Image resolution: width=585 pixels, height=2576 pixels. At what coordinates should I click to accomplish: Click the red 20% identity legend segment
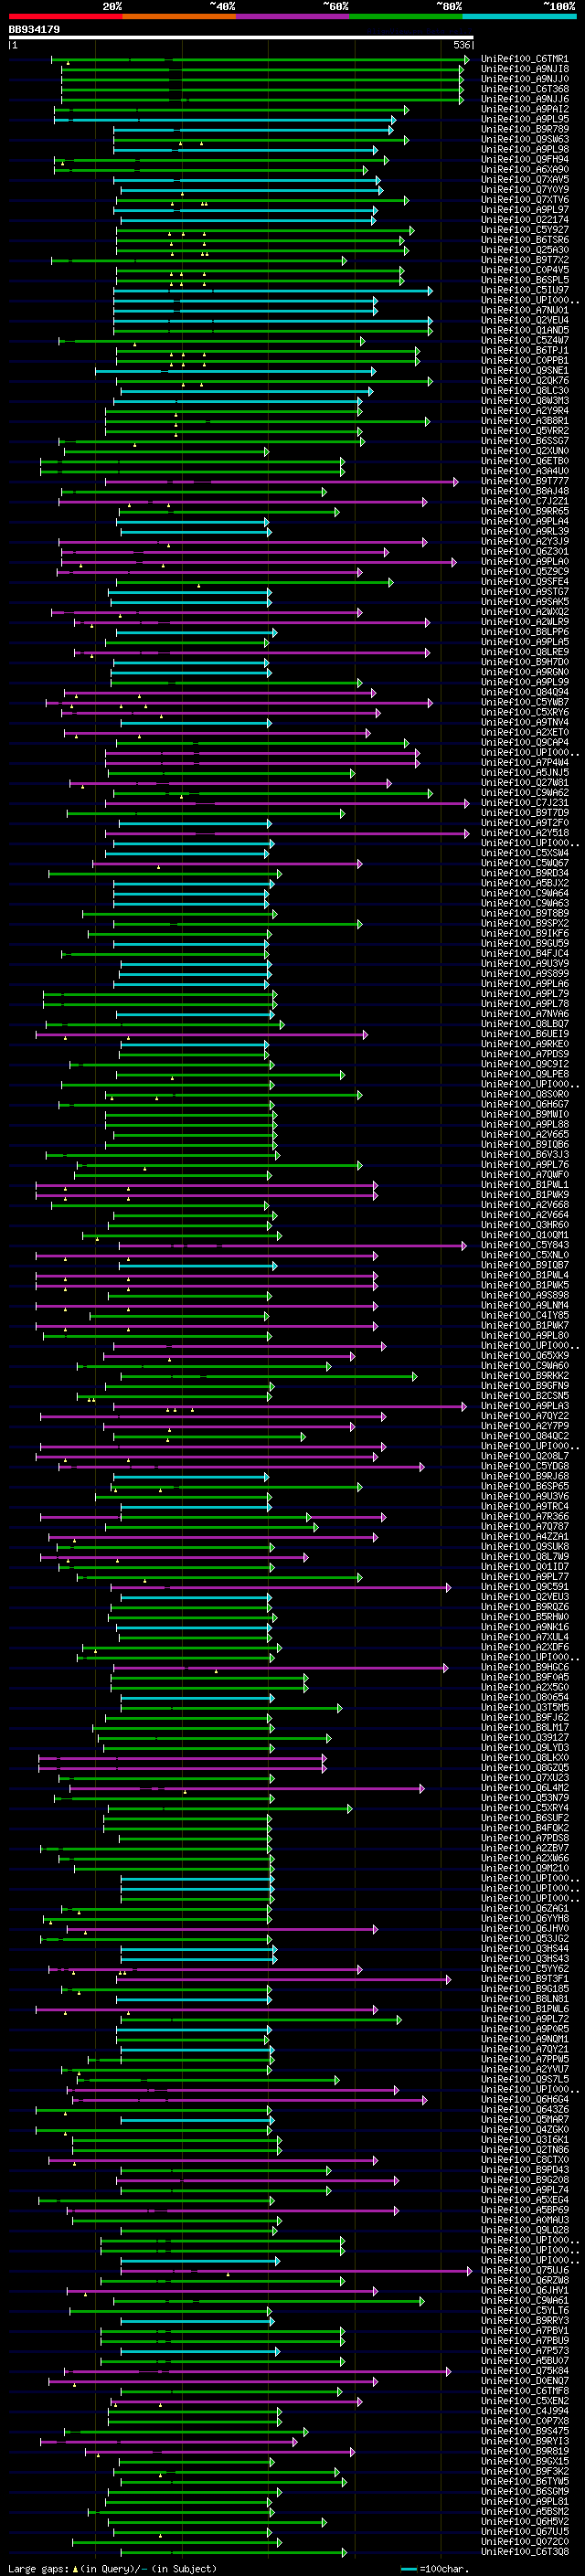(65, 16)
